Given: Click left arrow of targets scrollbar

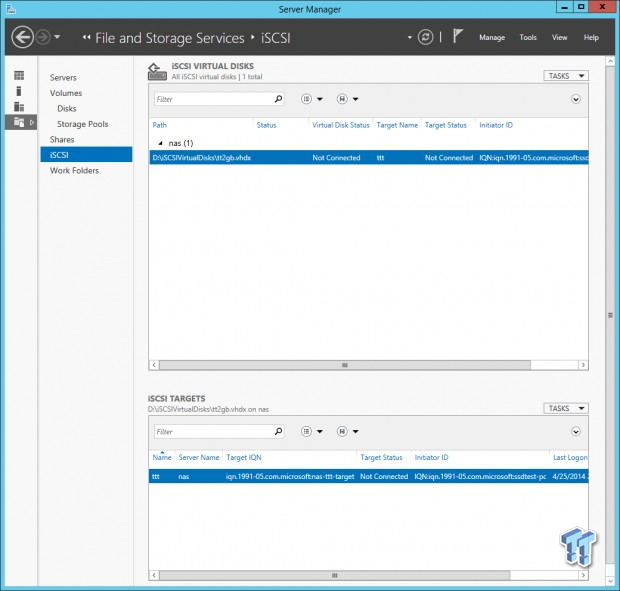Looking at the screenshot, I should pos(154,575).
